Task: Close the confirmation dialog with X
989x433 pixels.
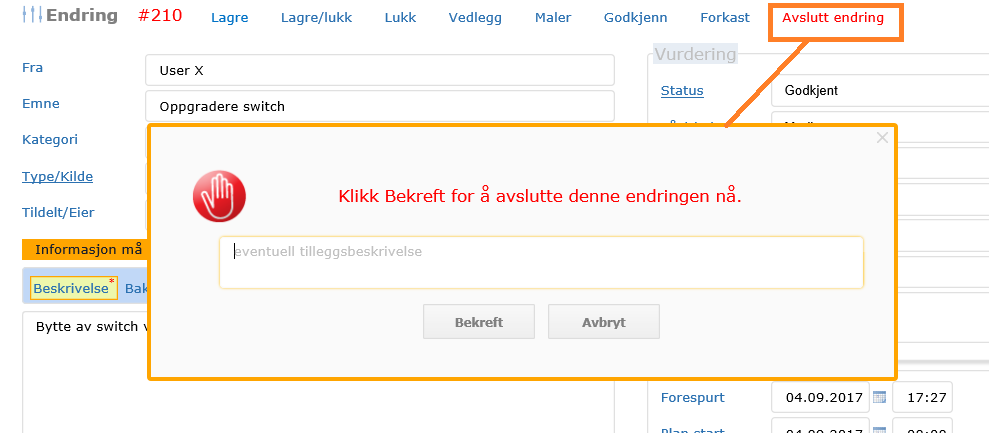Action: point(882,138)
